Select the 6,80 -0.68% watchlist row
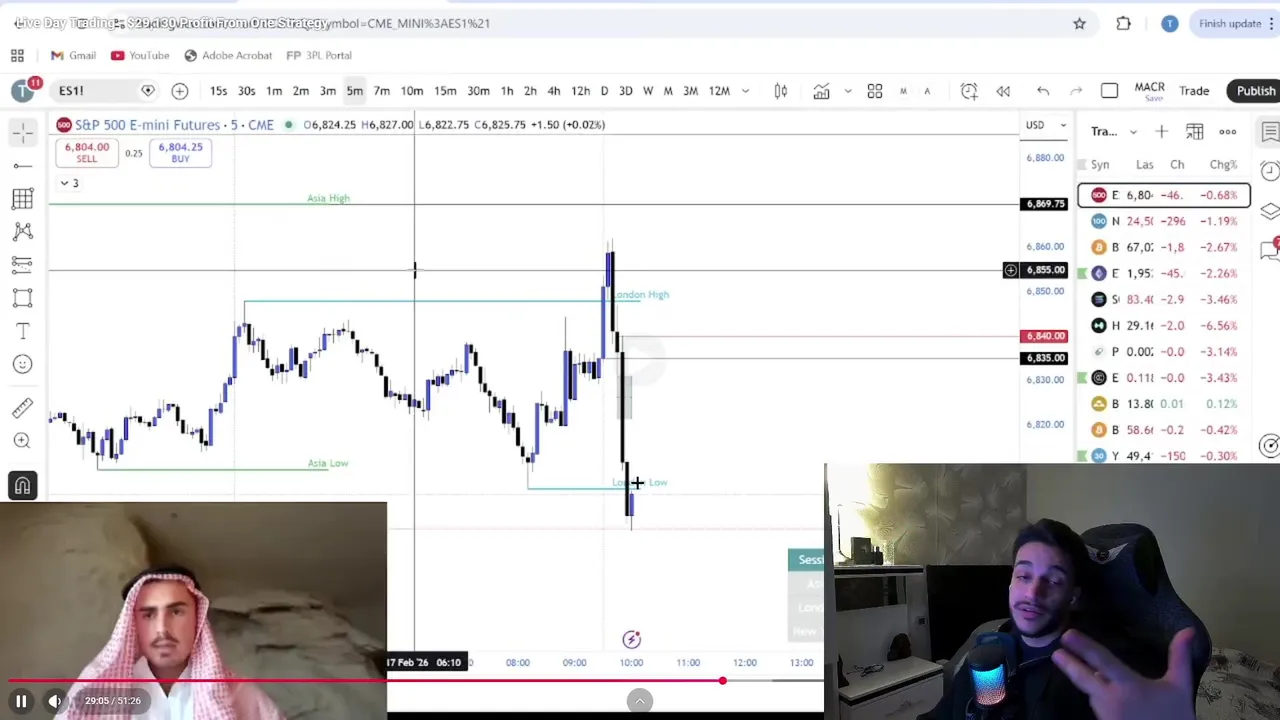Viewport: 1280px width, 720px height. pos(1164,195)
